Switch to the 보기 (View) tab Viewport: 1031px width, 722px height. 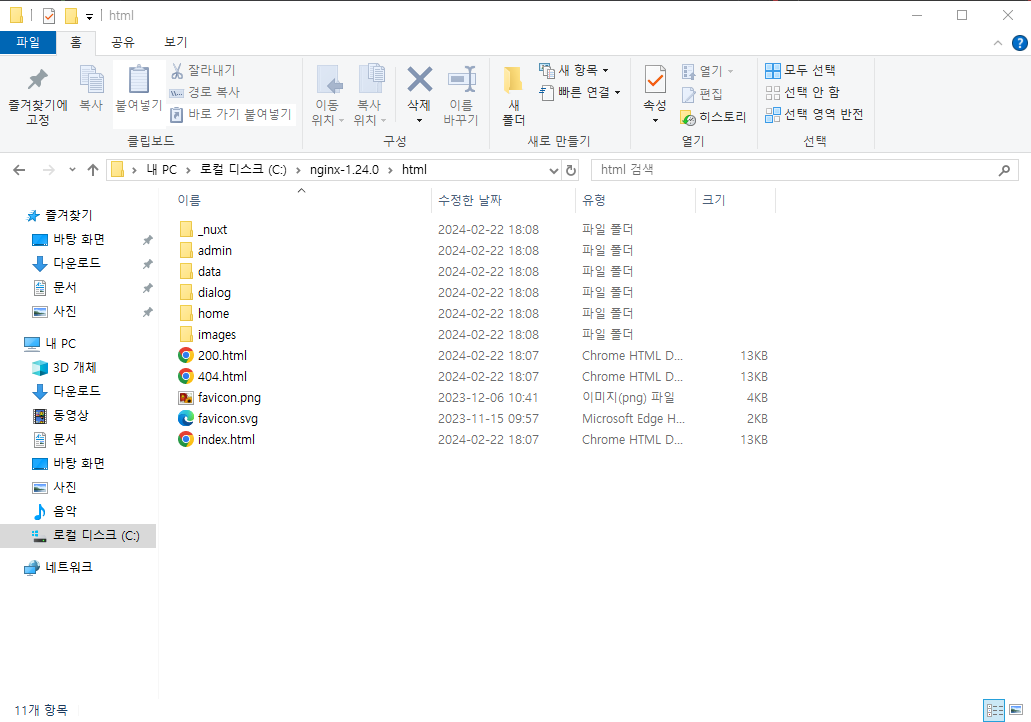pos(176,42)
